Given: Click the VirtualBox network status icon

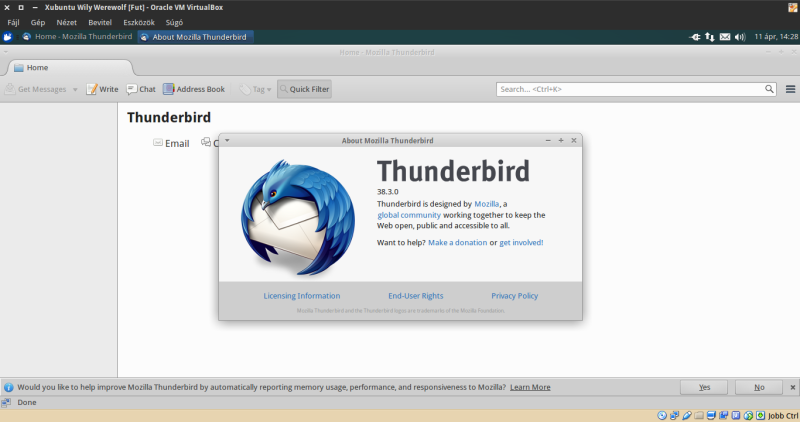Looking at the screenshot, I should [674, 415].
